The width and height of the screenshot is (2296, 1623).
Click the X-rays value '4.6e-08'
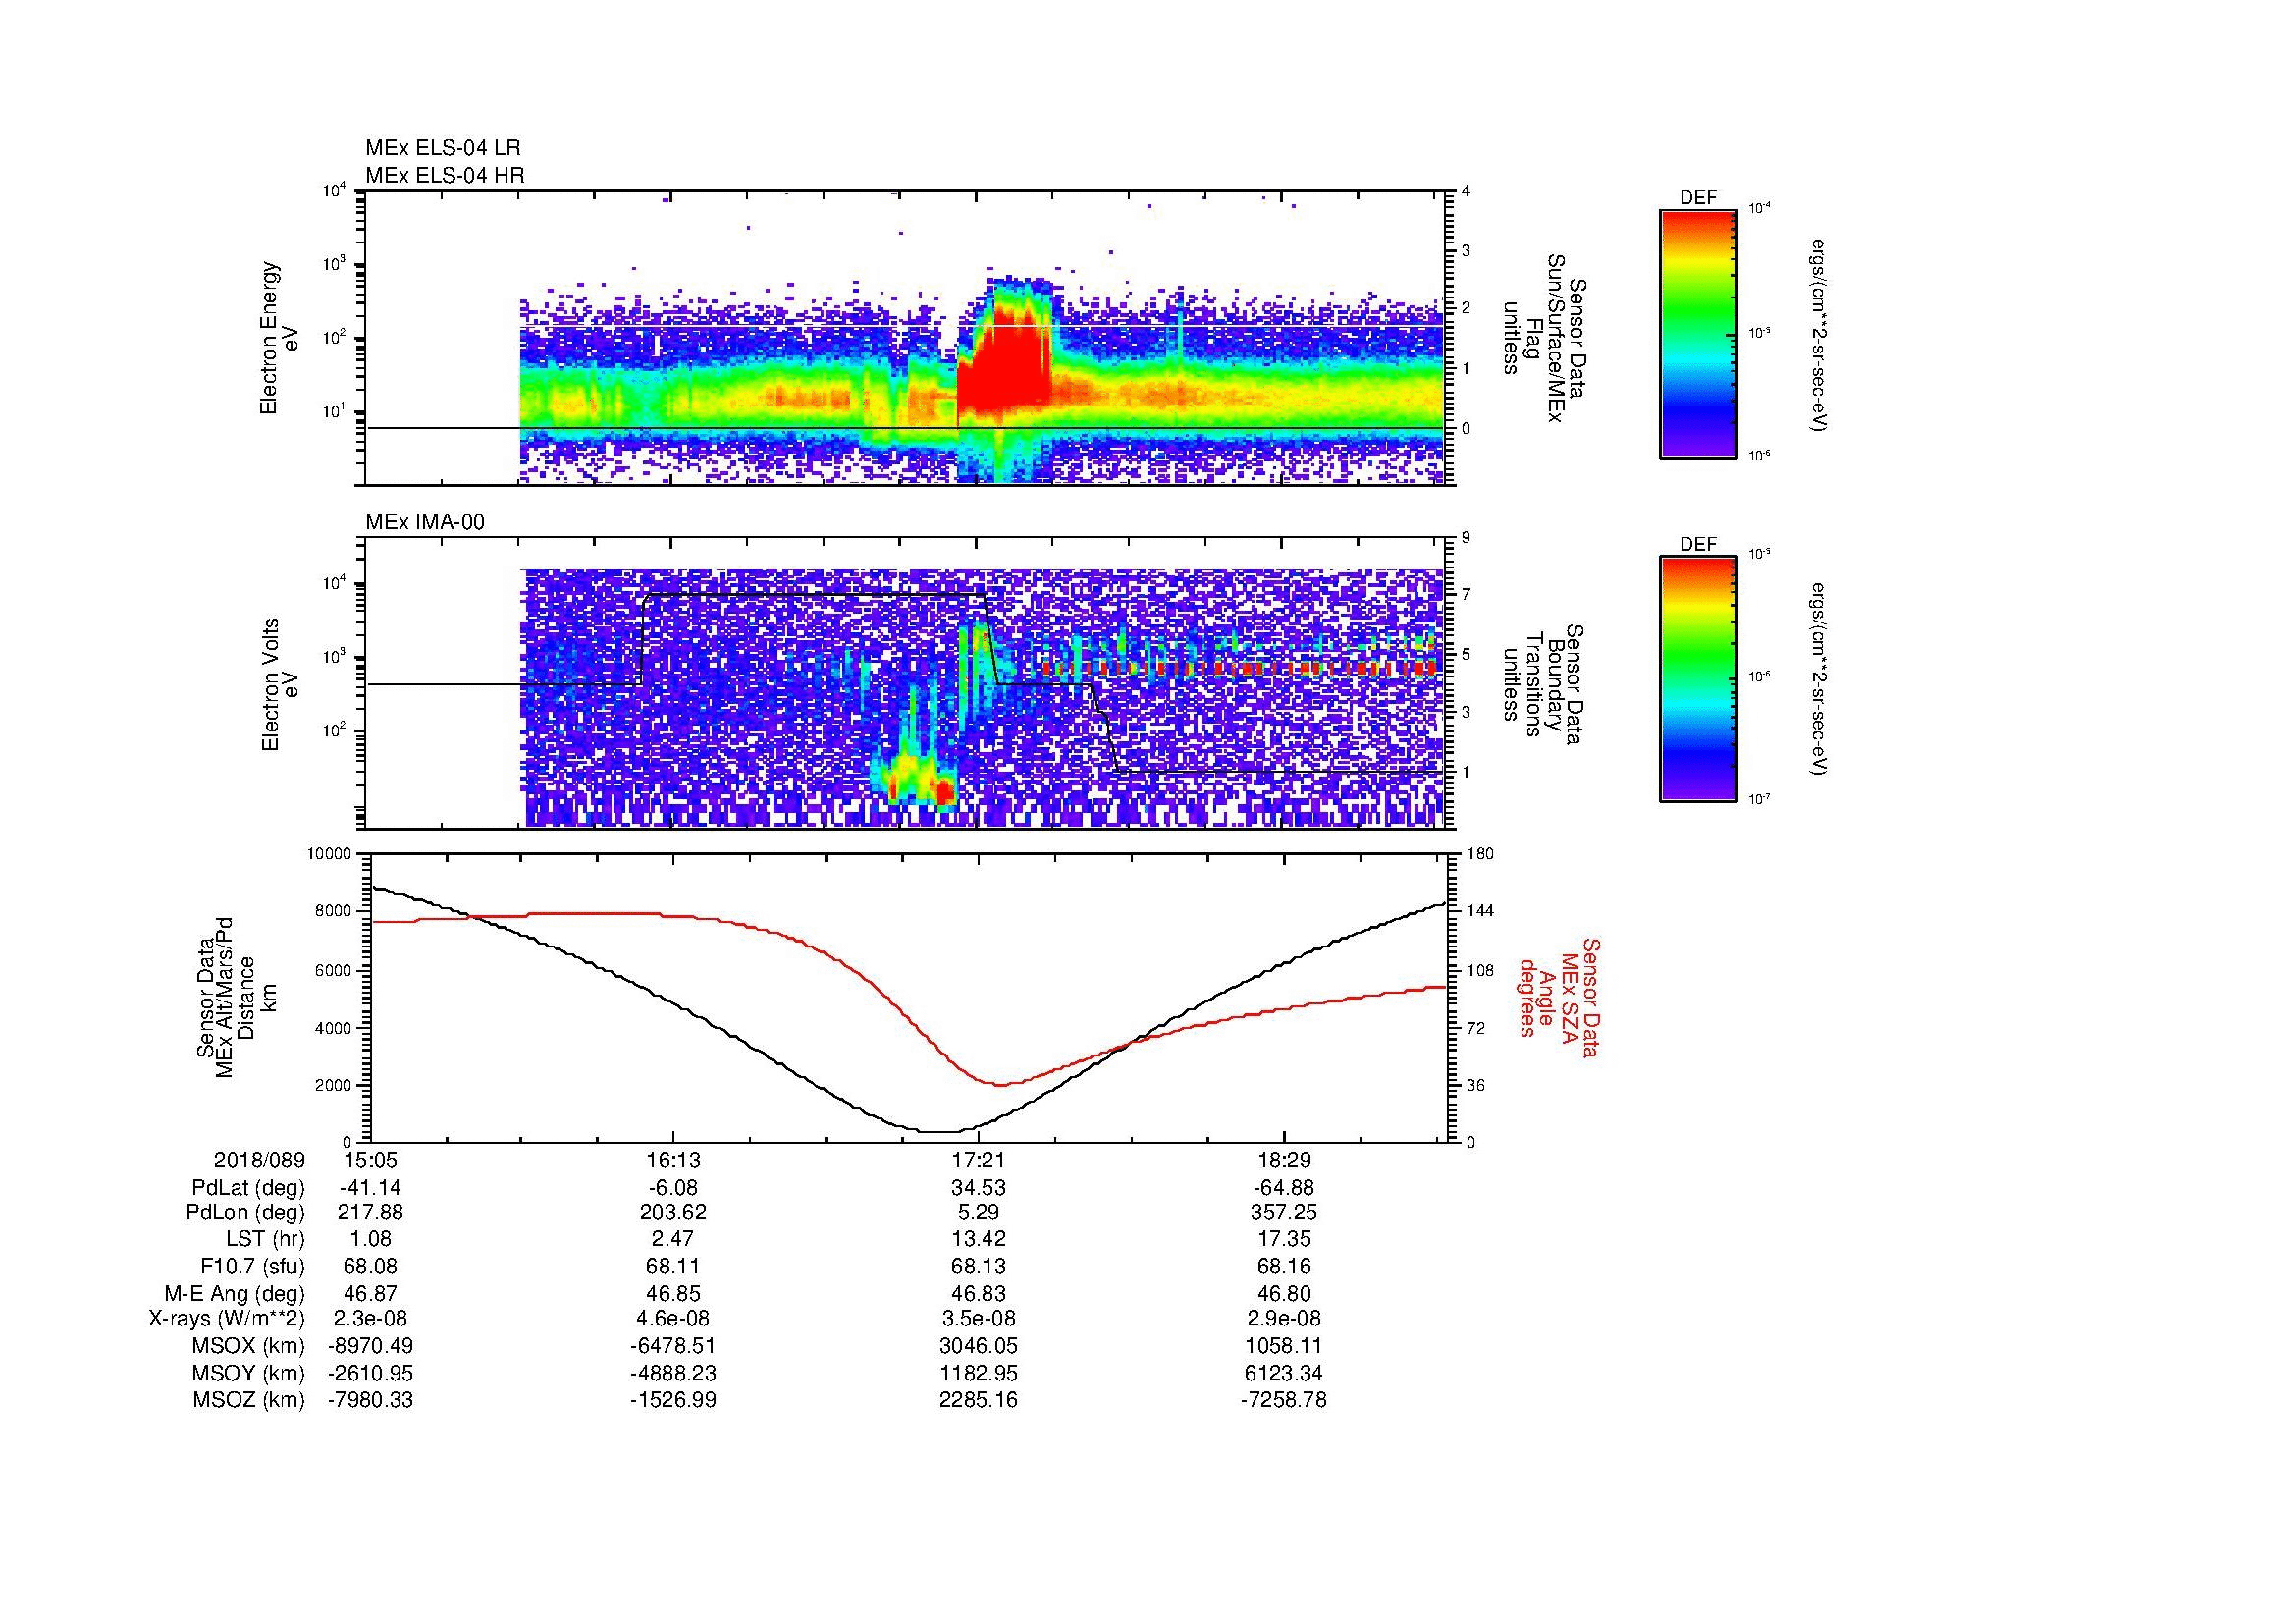click(674, 1319)
